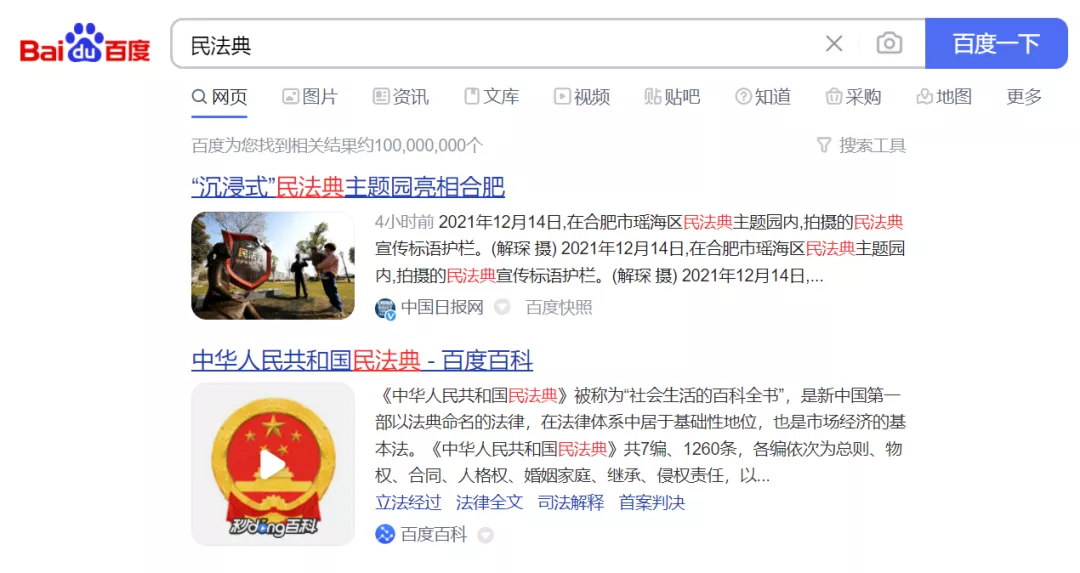Go to the 贴吧 tab
Screen dimensions: 1080x573
tap(672, 97)
